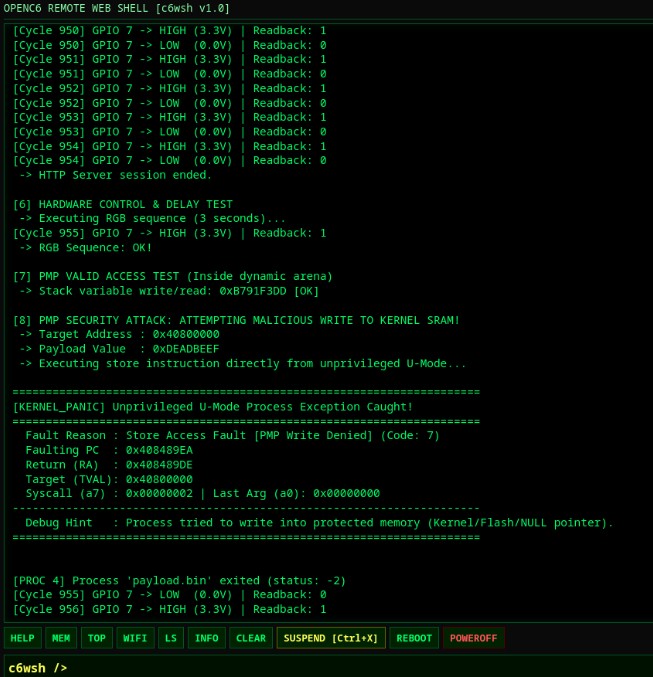Select Cycle 954 GPIO 7 LOW line

(x=169, y=161)
